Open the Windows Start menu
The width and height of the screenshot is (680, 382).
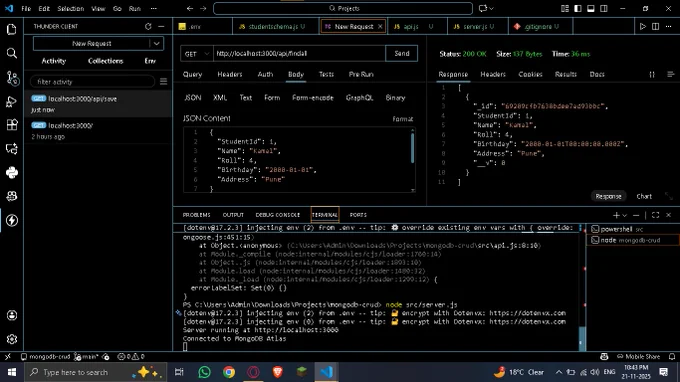[x=12, y=372]
